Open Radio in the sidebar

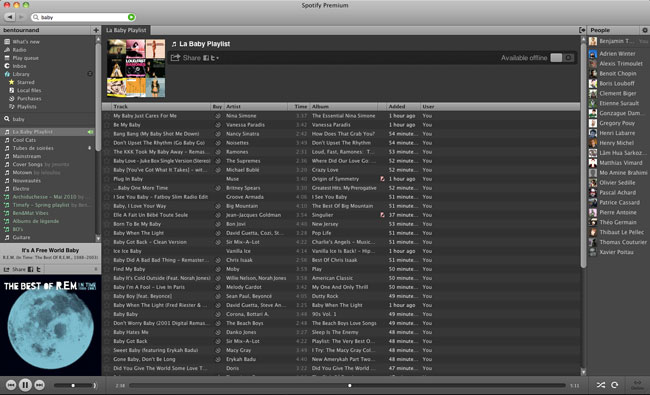[x=19, y=50]
